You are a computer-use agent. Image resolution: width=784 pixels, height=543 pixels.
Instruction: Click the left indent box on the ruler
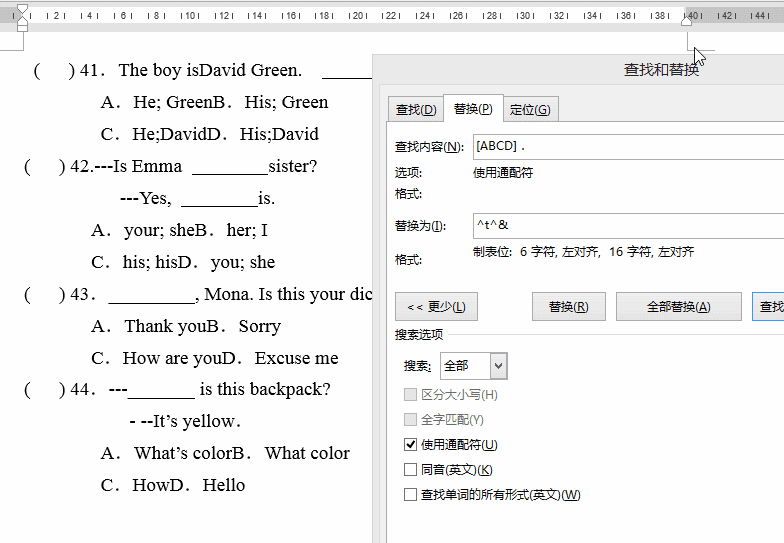(x=22, y=28)
